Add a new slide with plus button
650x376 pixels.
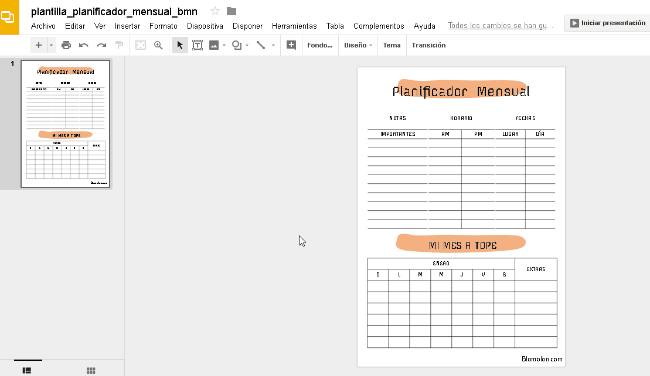[x=39, y=45]
